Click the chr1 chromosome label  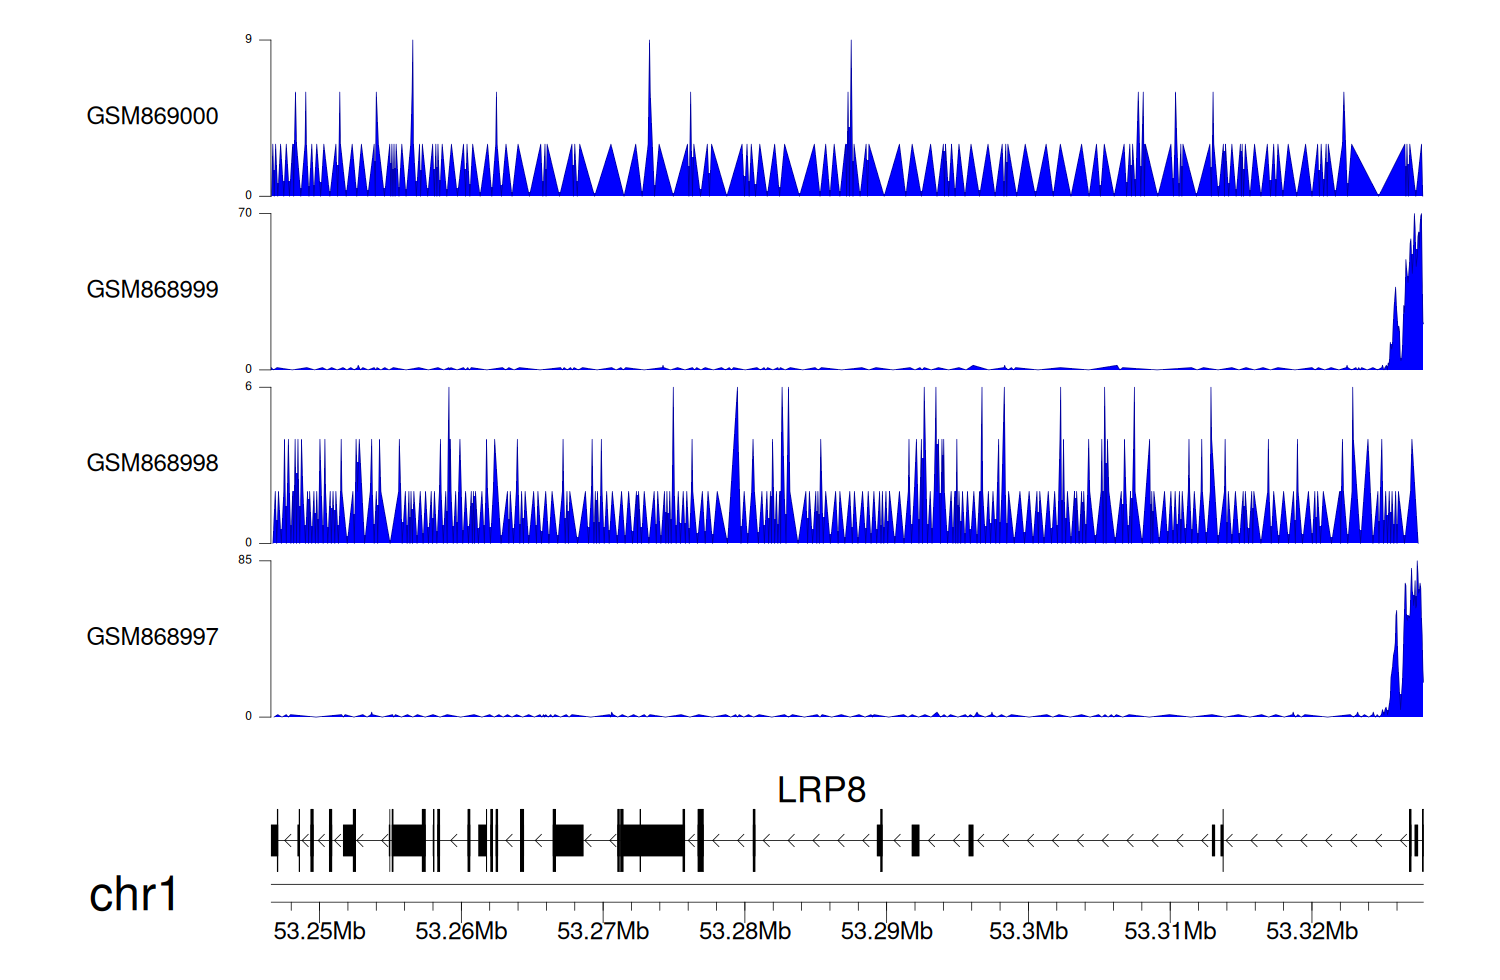133,894
